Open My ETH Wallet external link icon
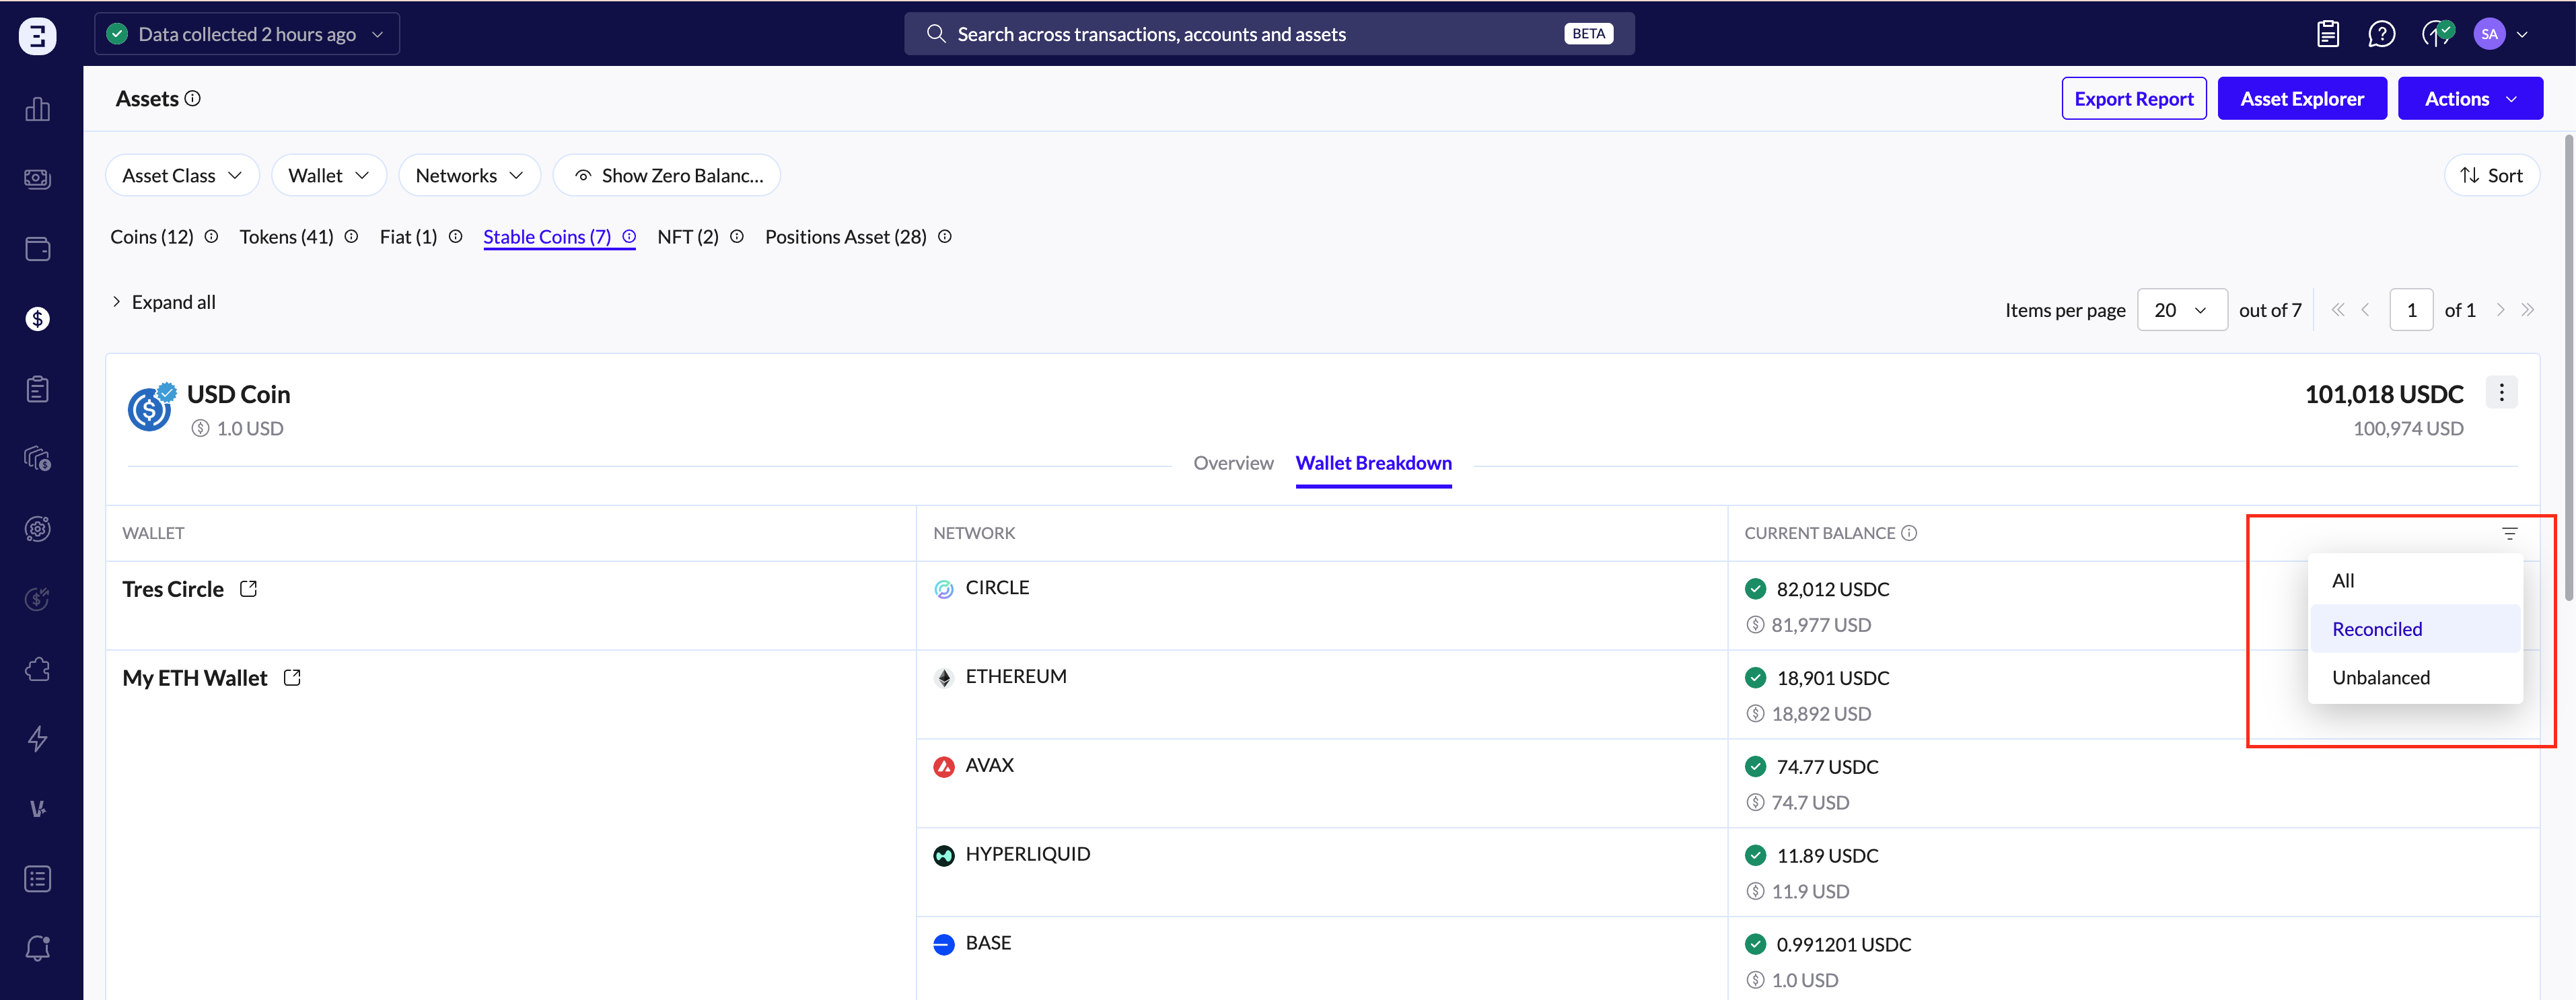This screenshot has height=1000, width=2576. click(292, 678)
